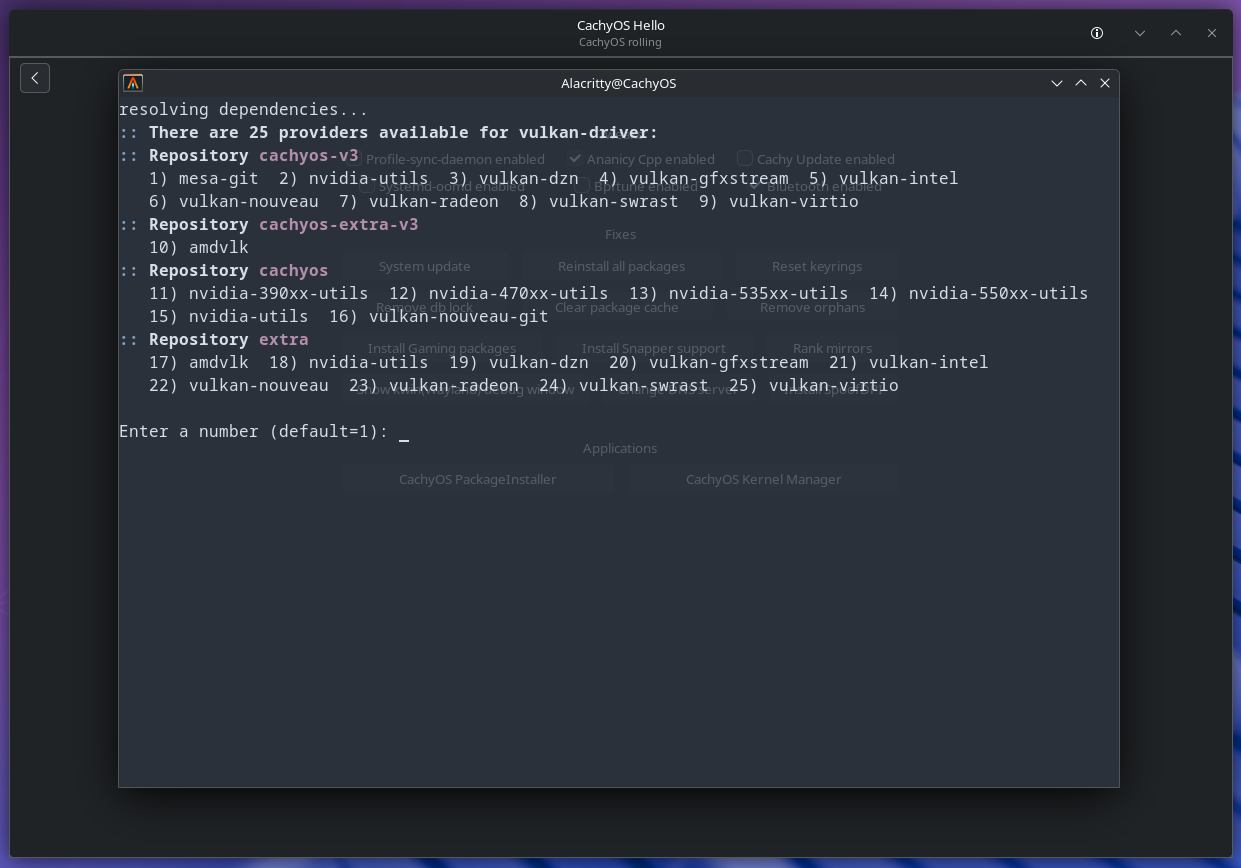Disable the Ananicy Cpp enabled checkbox
The width and height of the screenshot is (1241, 868).
click(575, 158)
